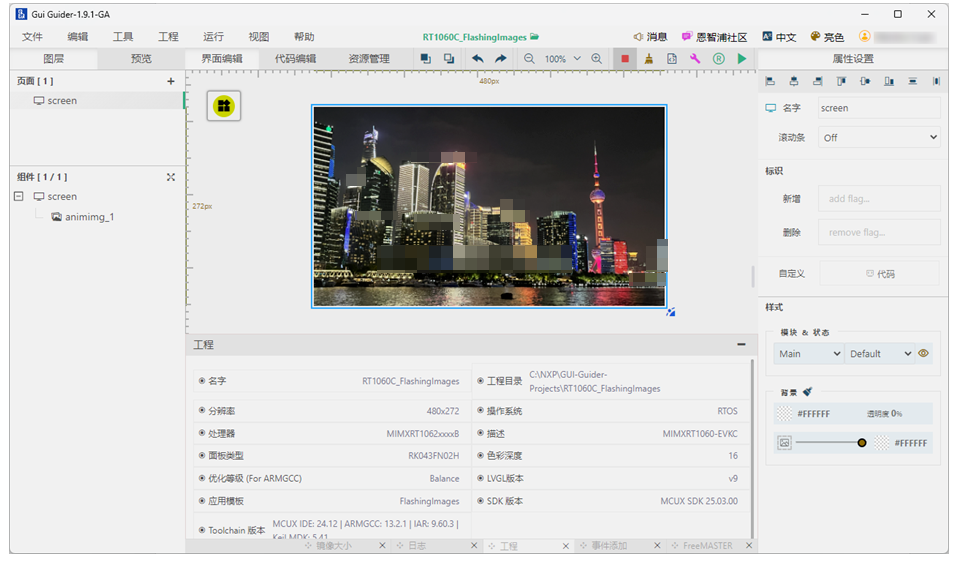Open the 工程 menu in menu bar
Viewport: 970px width, 562px height.
click(168, 37)
